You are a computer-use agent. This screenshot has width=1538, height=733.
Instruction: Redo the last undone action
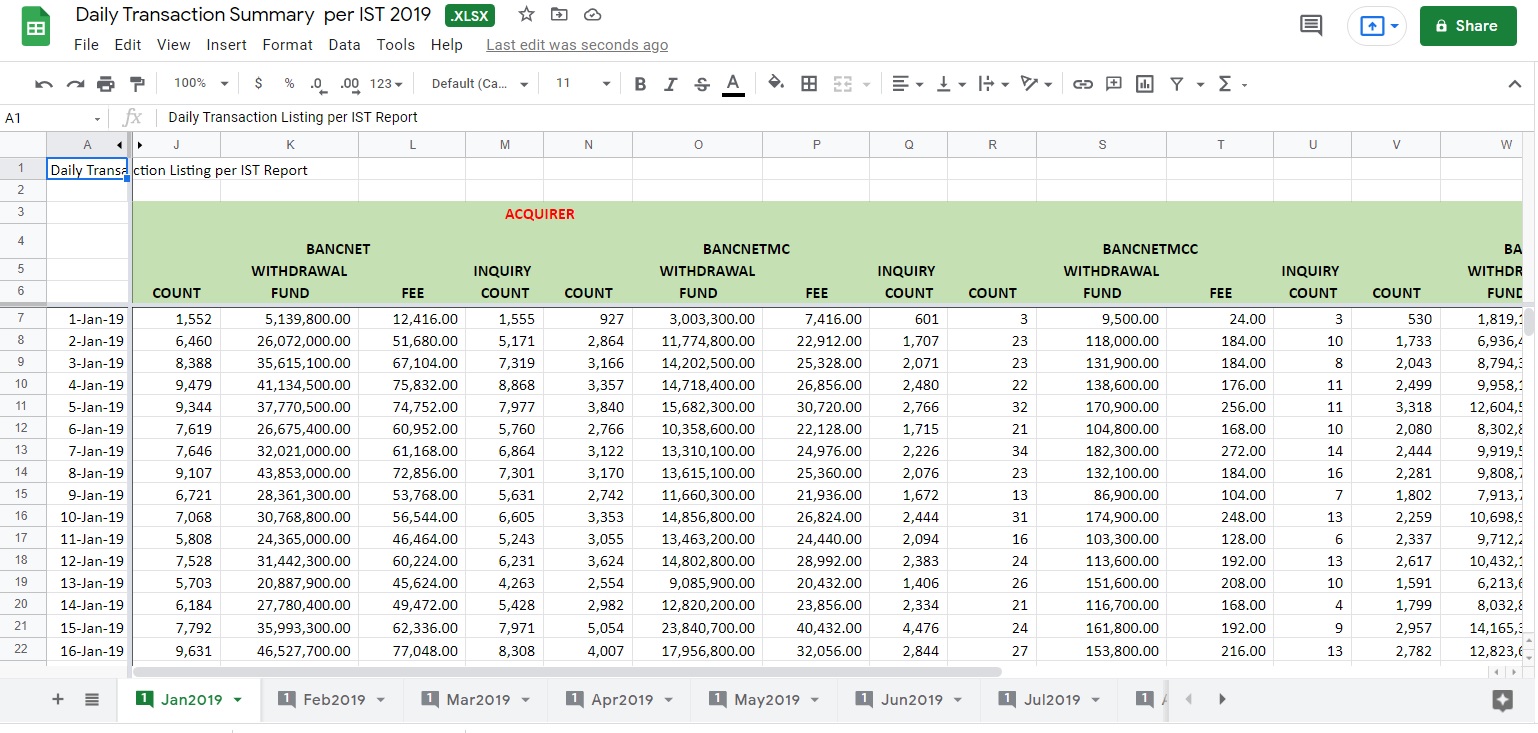point(75,84)
